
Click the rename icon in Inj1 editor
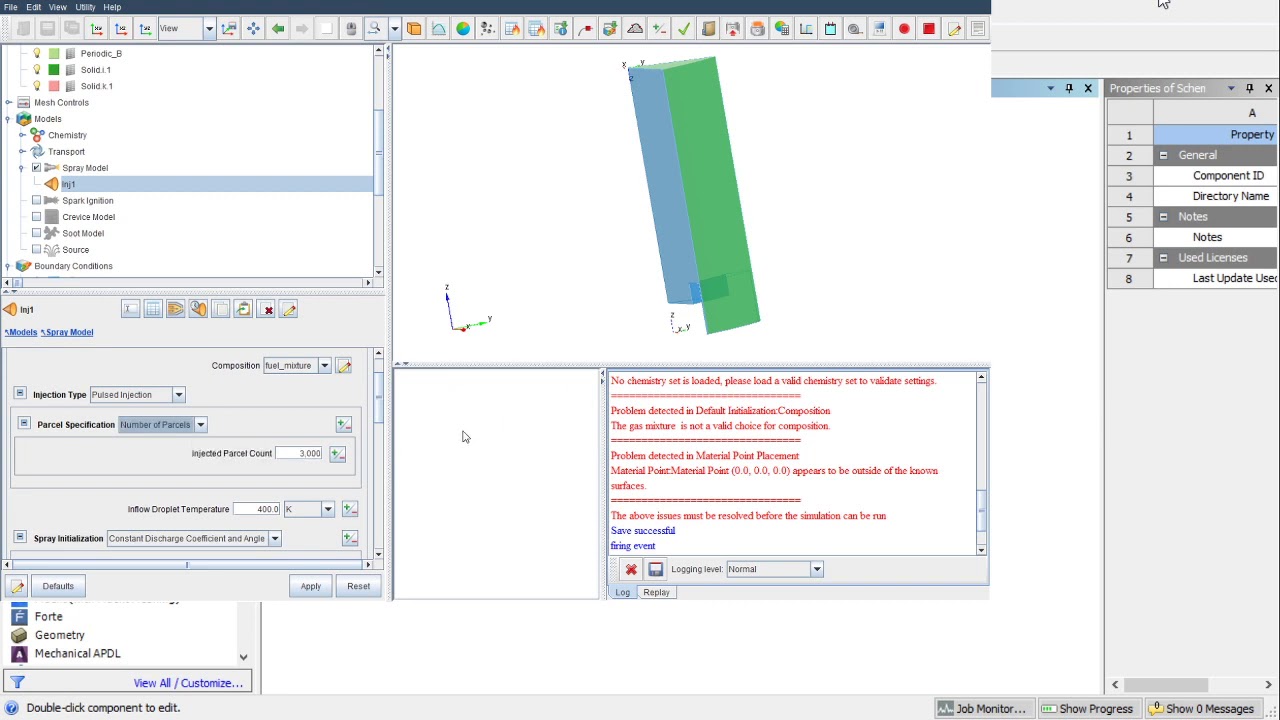(130, 310)
